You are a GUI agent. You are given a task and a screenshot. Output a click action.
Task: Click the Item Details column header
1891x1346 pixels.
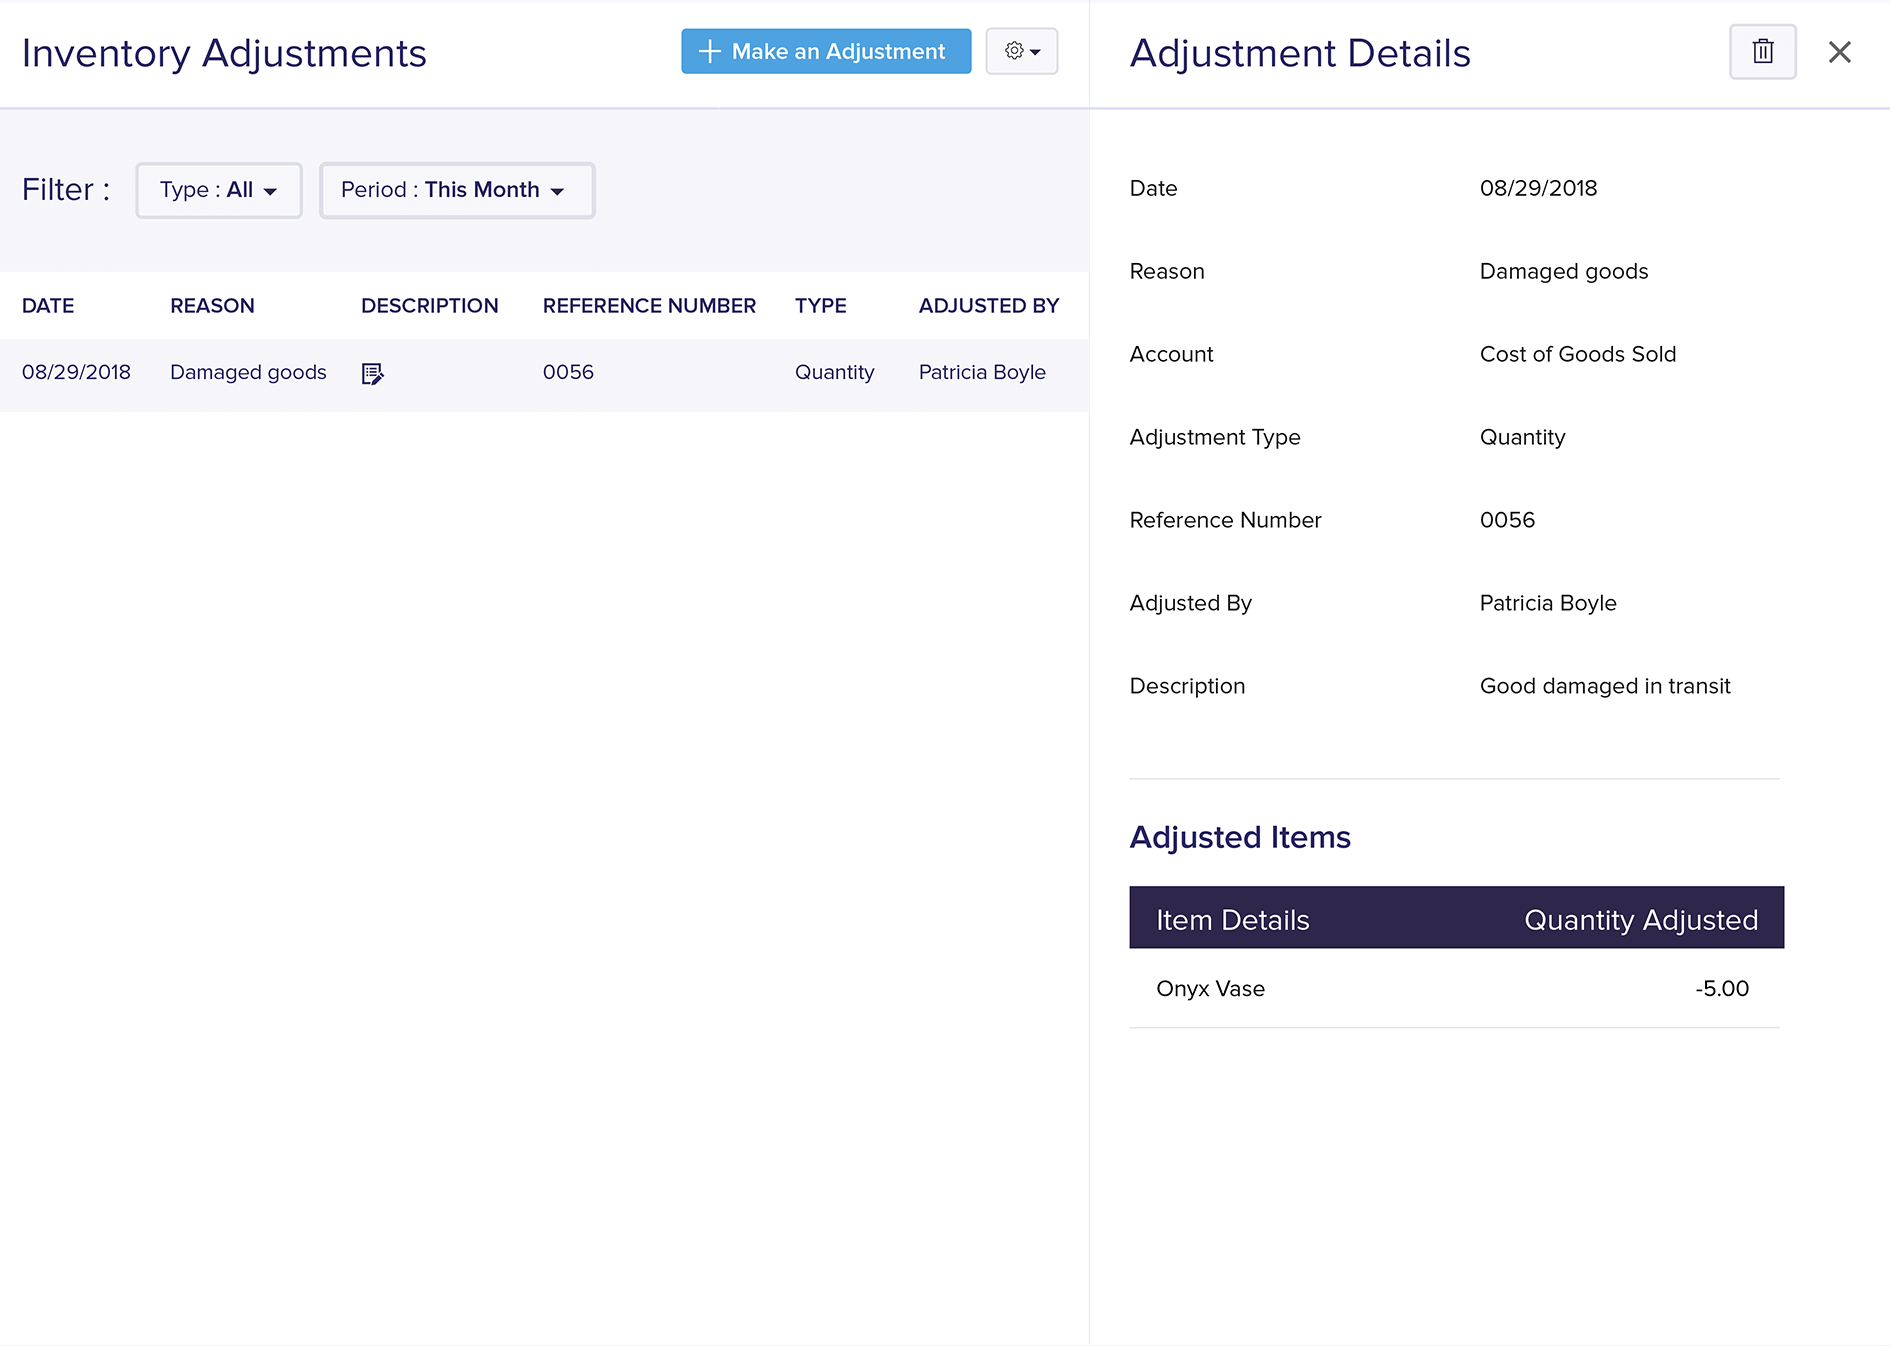pos(1232,919)
